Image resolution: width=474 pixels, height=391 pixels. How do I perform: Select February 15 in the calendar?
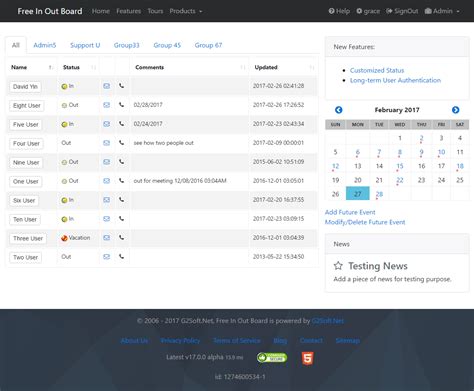coord(400,166)
